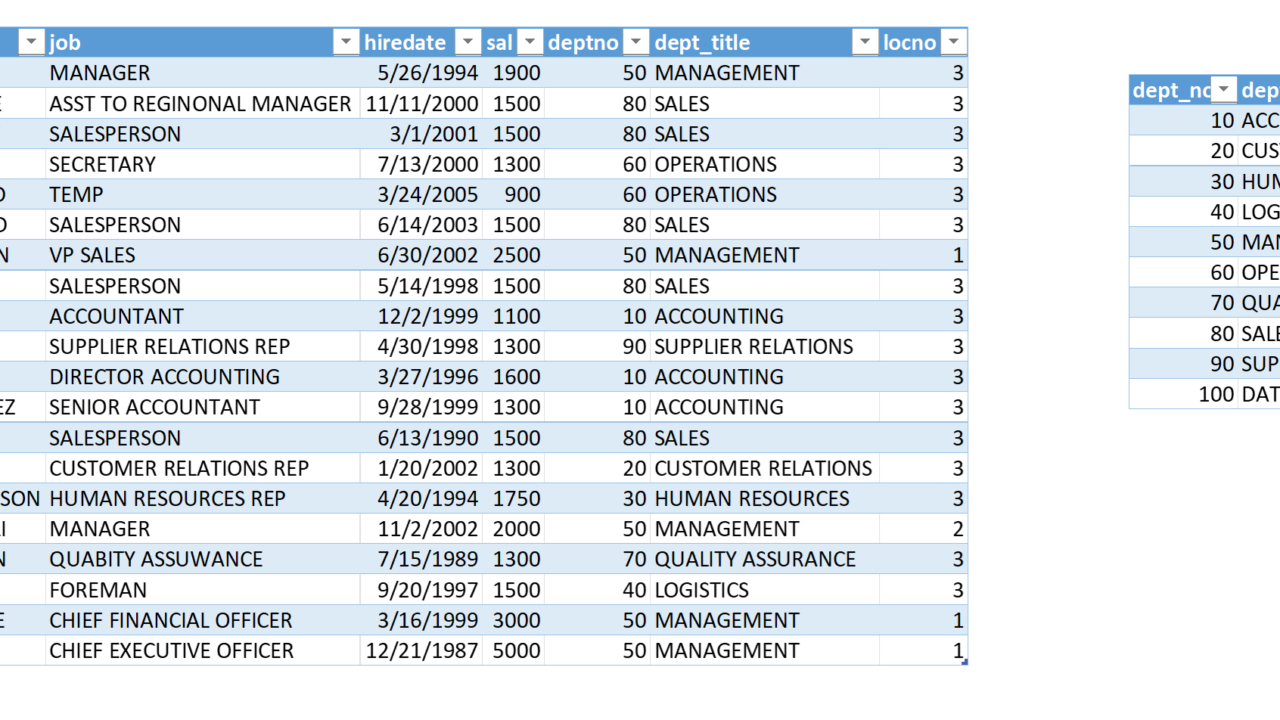This screenshot has height=720, width=1280.
Task: Click hire date 6/13/1990
Action: point(421,438)
